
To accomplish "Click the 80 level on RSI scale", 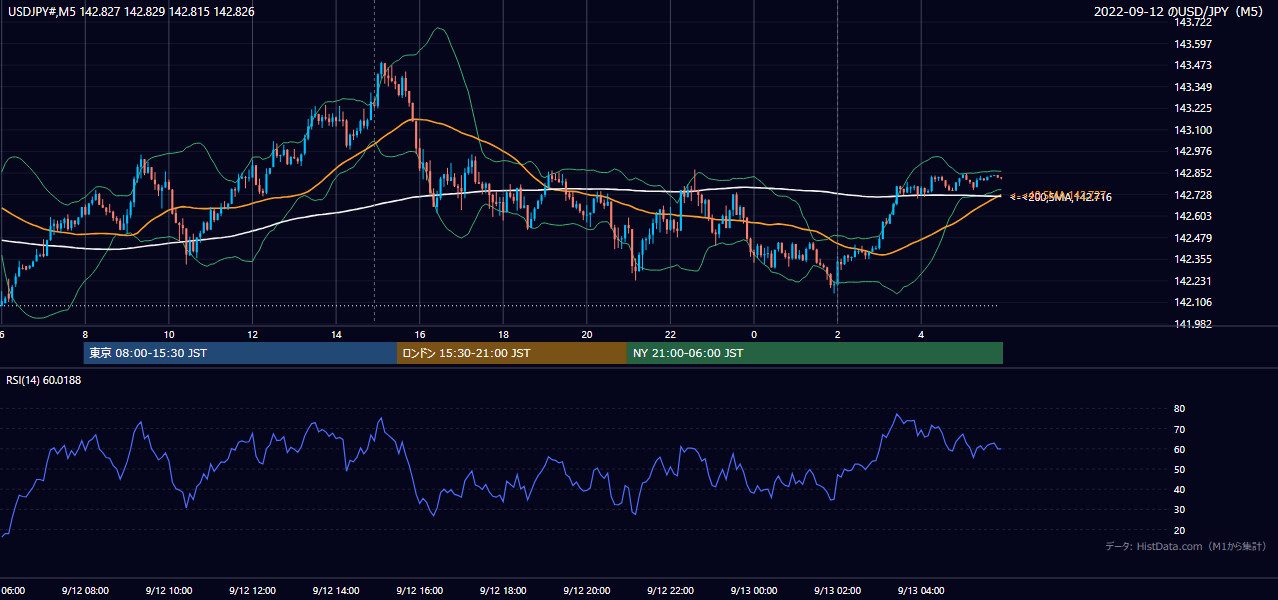I will tap(1180, 409).
